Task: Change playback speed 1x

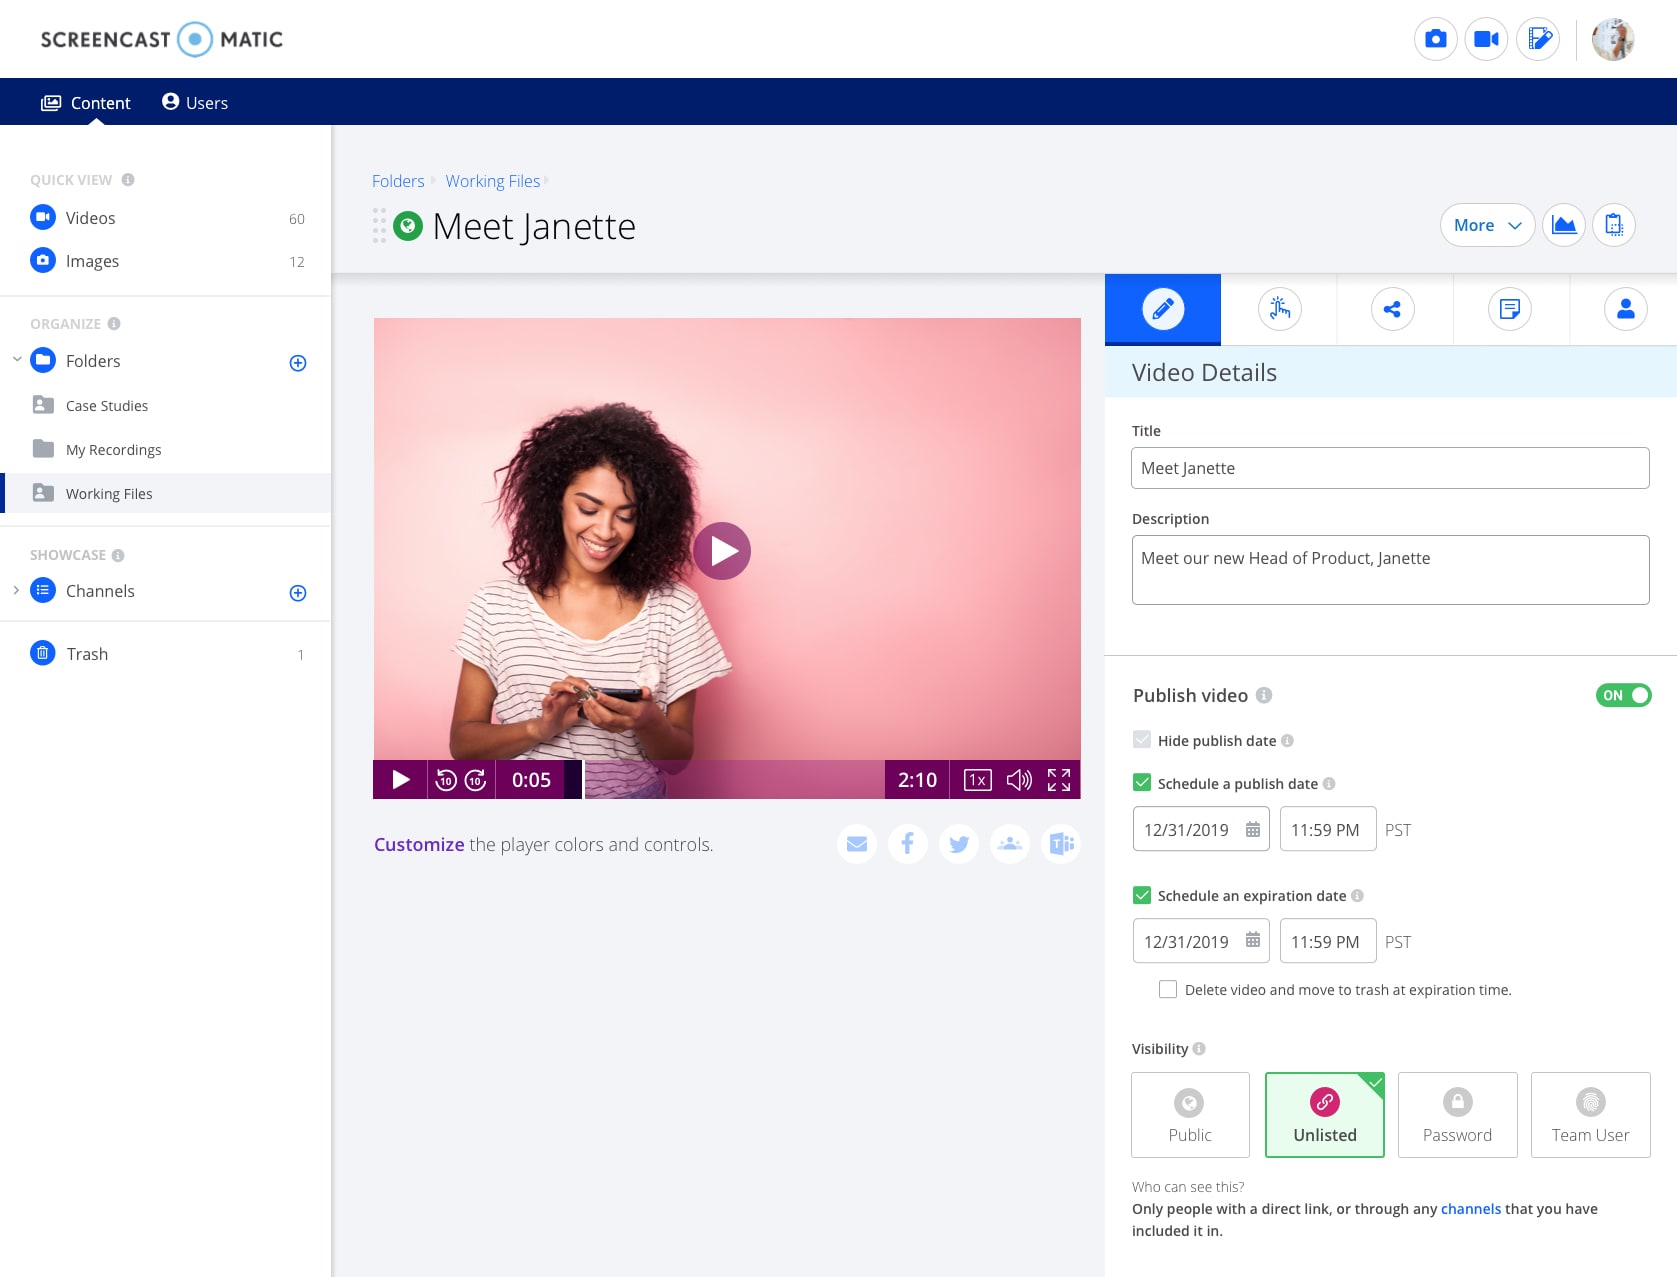Action: point(977,780)
